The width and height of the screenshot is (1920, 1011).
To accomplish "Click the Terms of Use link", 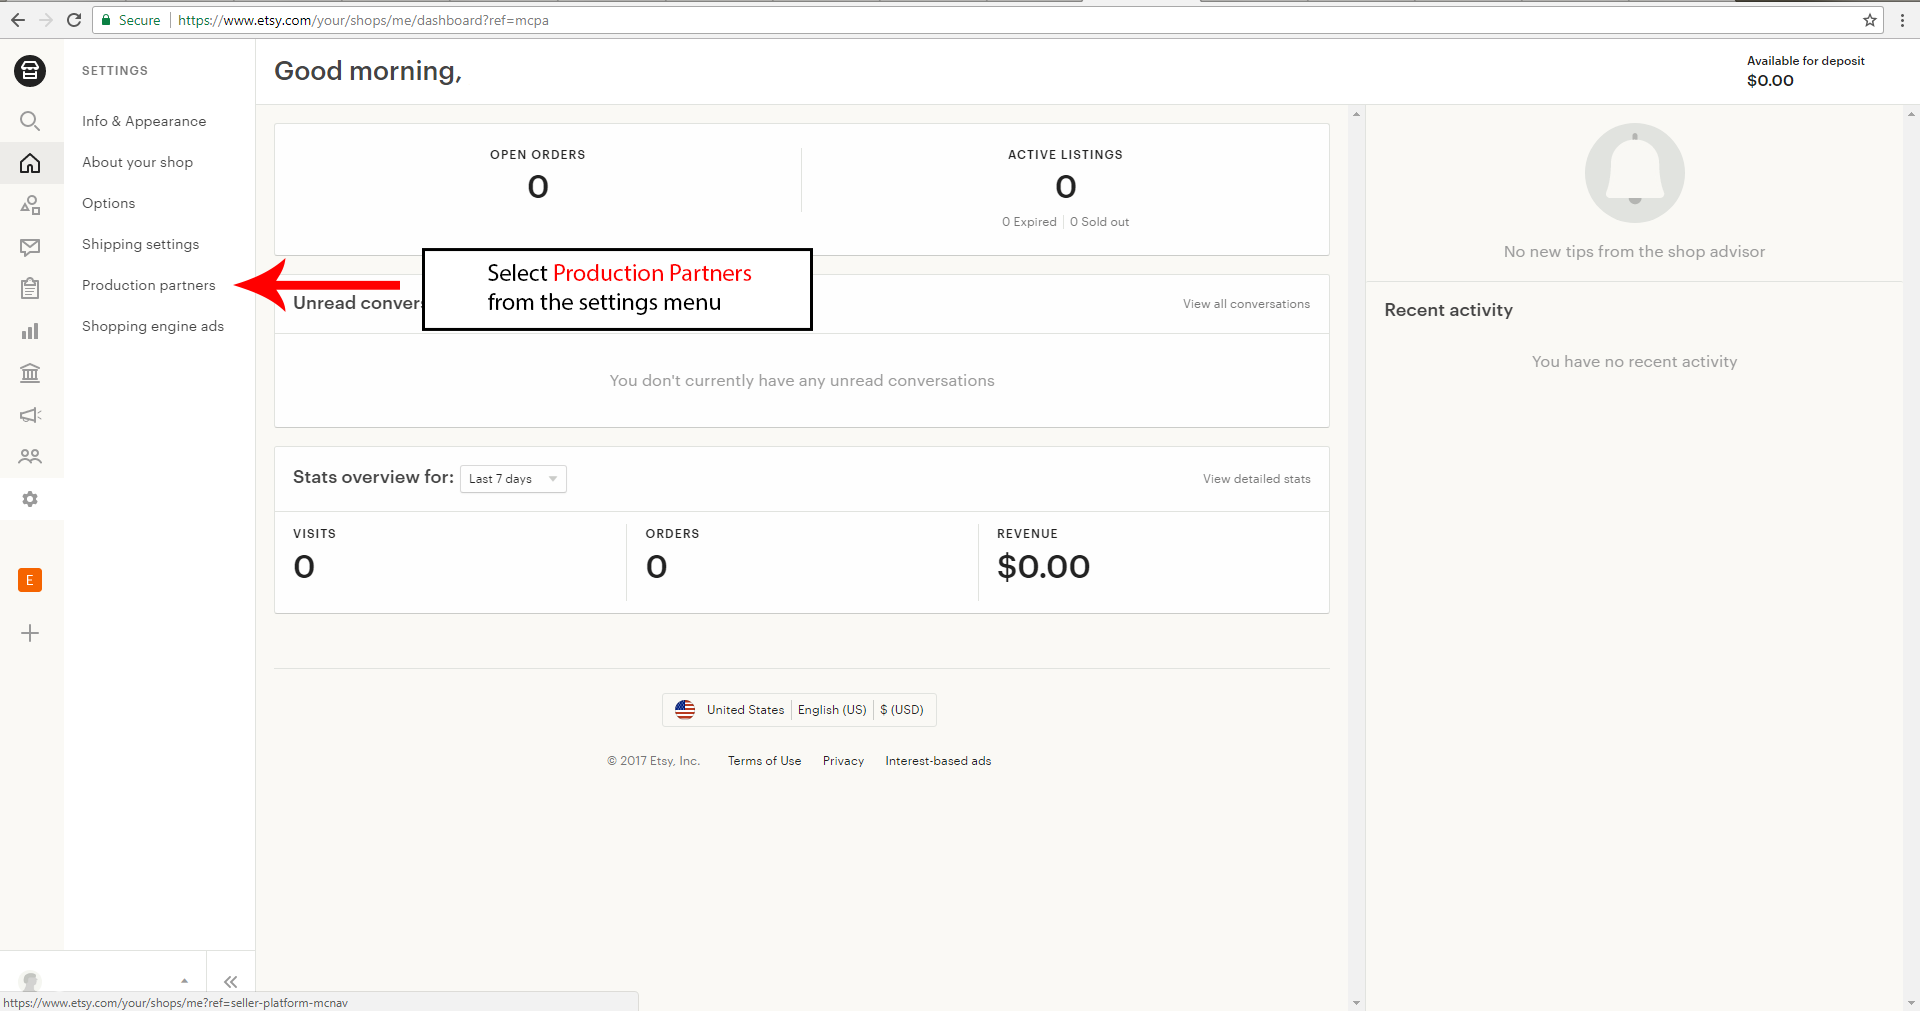I will tap(764, 761).
